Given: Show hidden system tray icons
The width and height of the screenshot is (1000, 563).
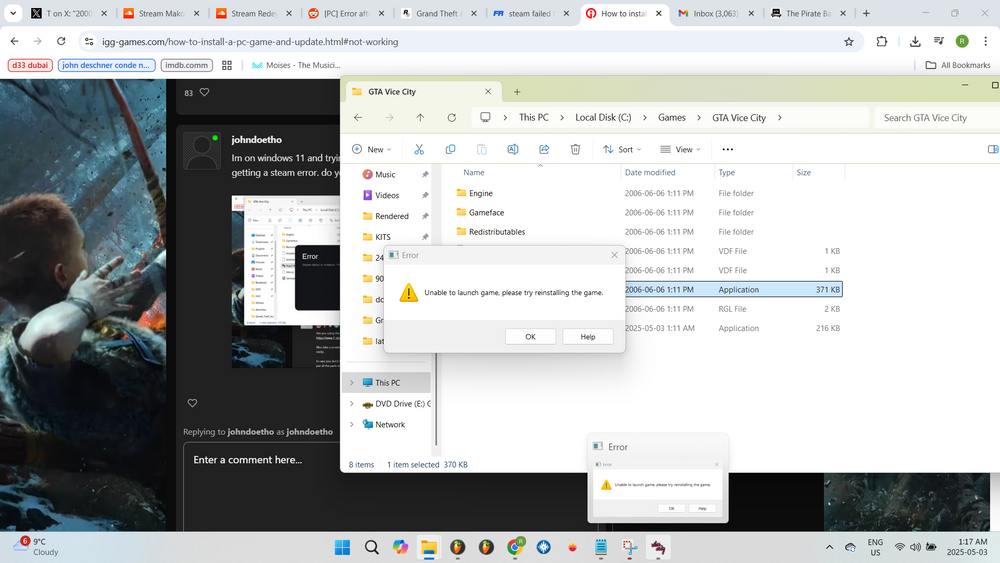Looking at the screenshot, I should tap(829, 547).
